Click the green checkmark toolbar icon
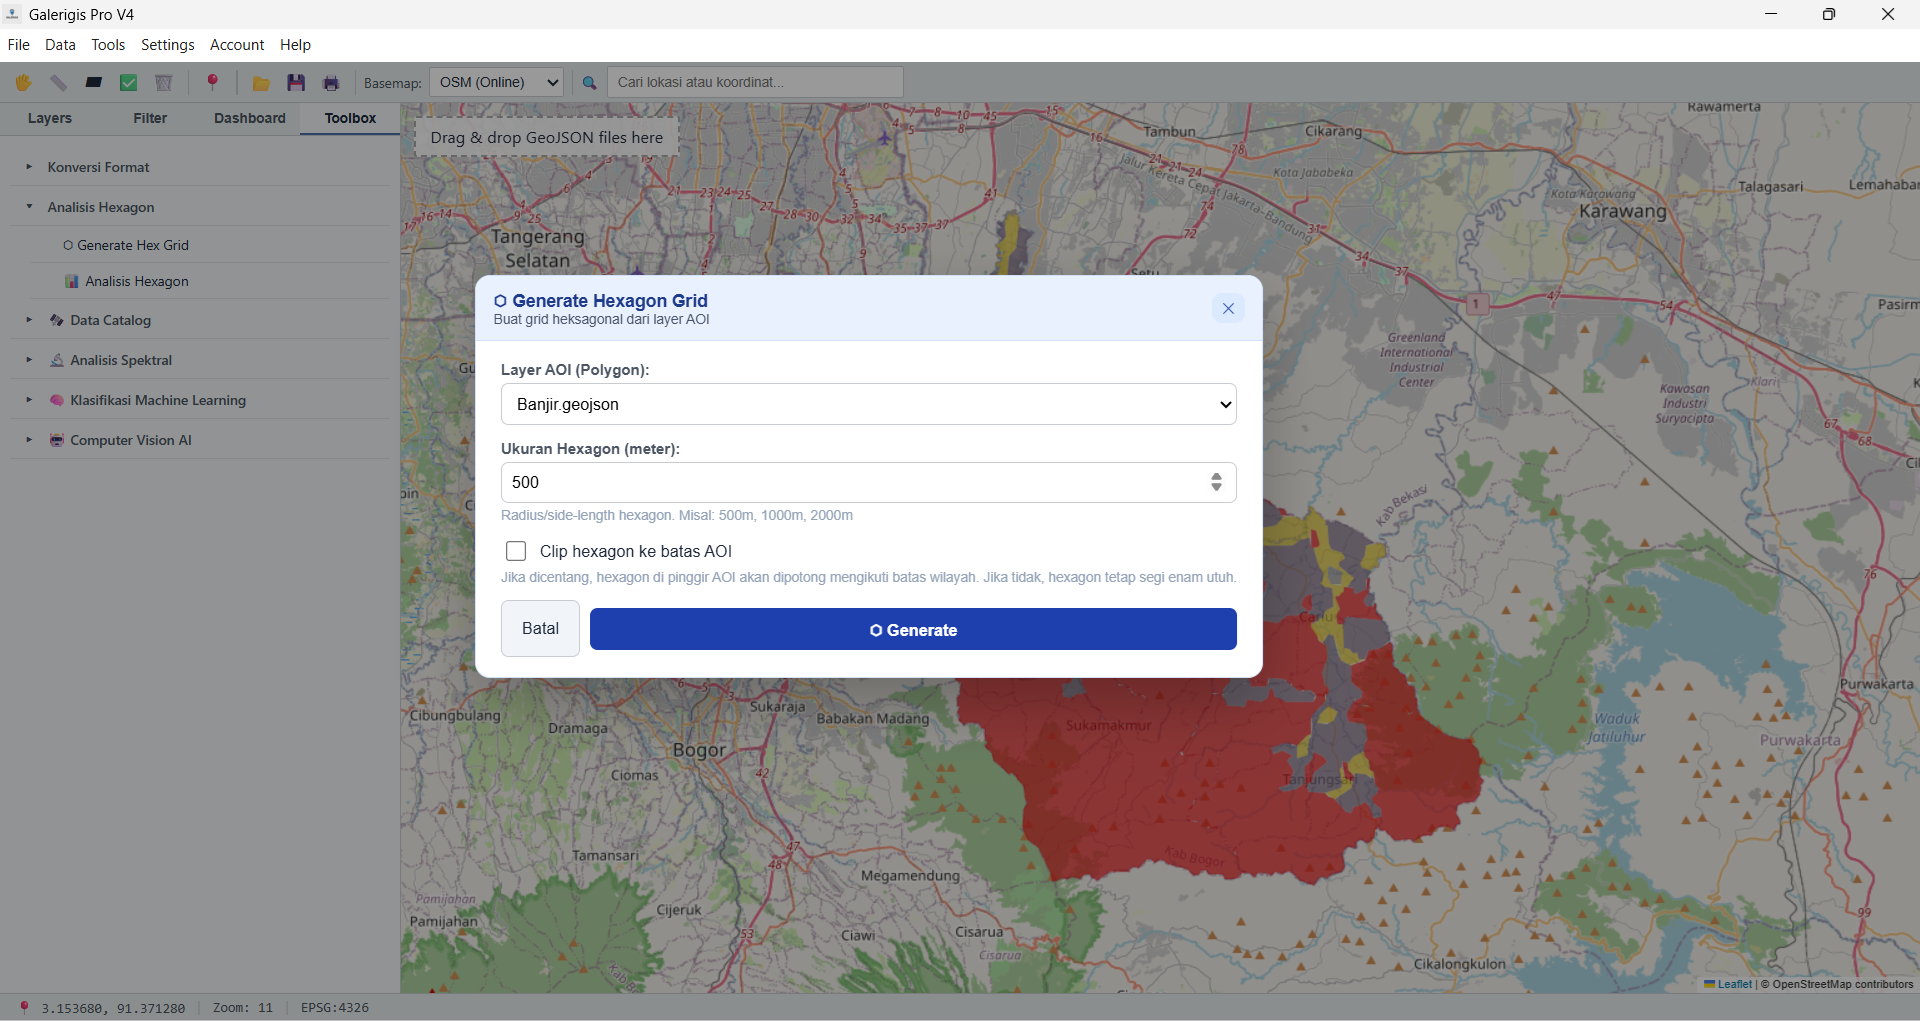 coord(129,83)
